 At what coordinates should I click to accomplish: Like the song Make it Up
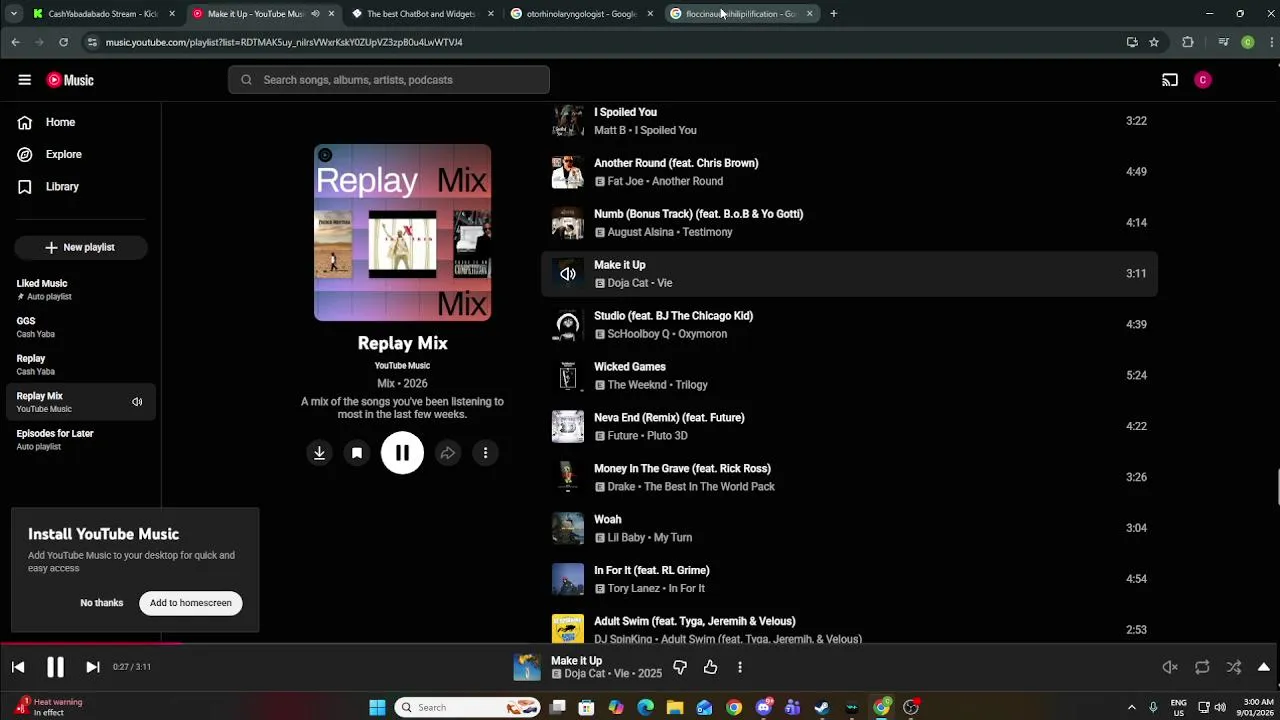(x=710, y=667)
